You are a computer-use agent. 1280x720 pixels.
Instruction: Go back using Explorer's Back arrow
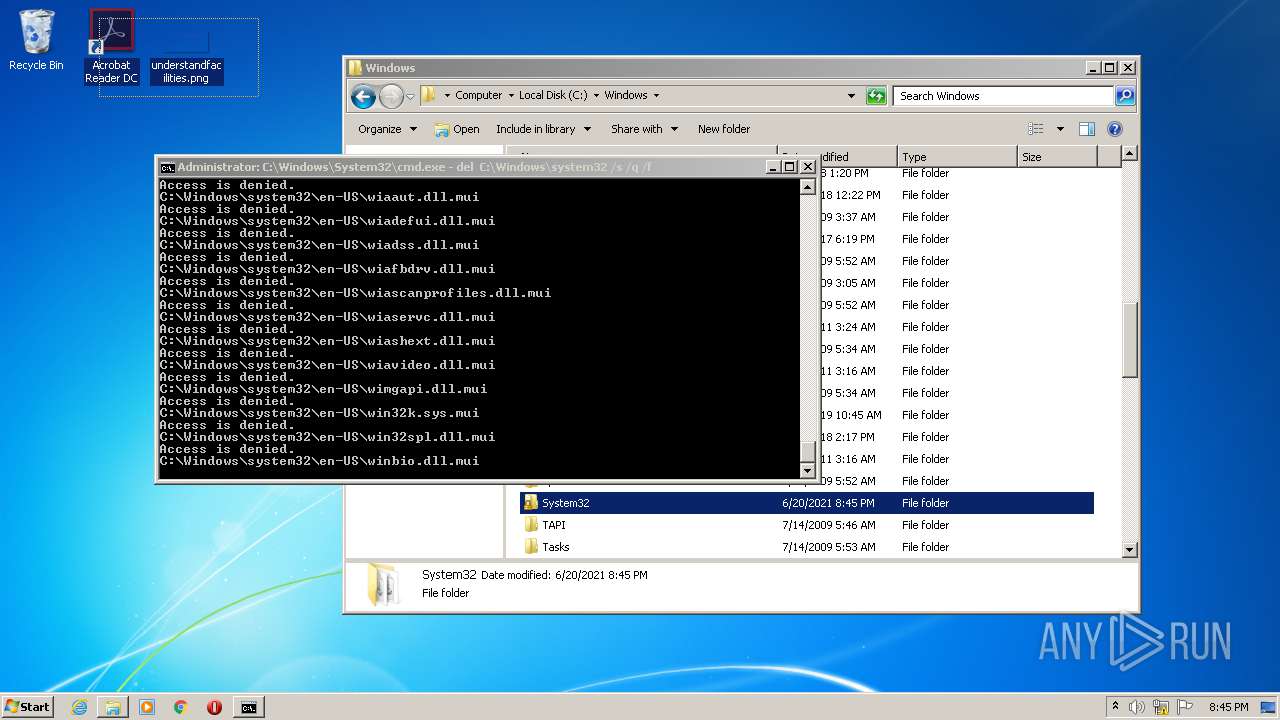coord(363,96)
